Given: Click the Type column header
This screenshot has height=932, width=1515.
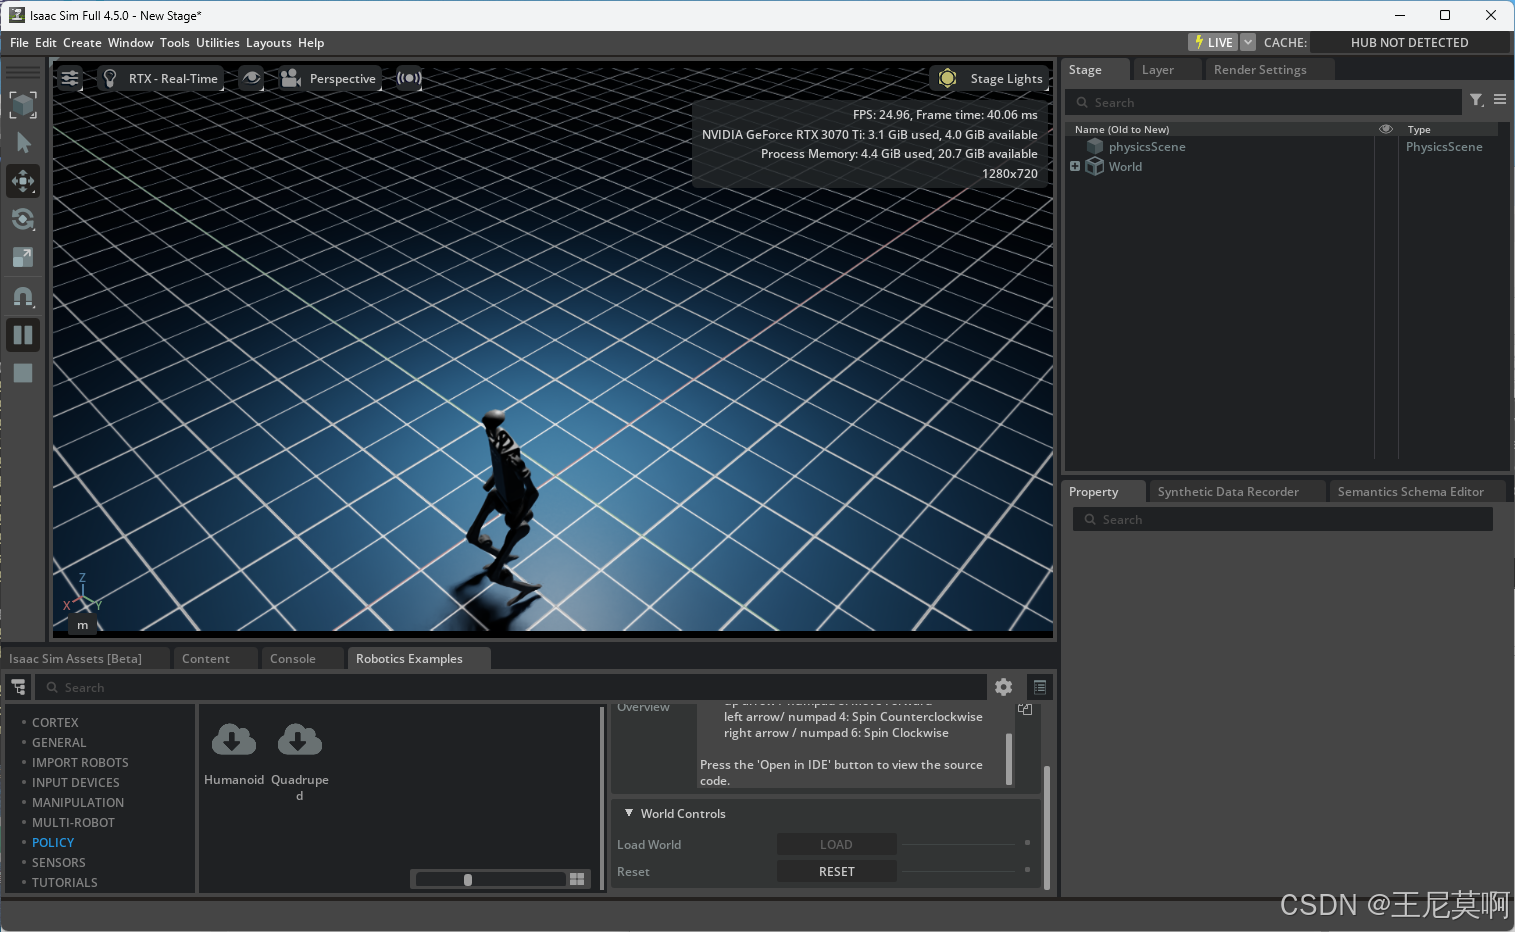Looking at the screenshot, I should coord(1419,129).
